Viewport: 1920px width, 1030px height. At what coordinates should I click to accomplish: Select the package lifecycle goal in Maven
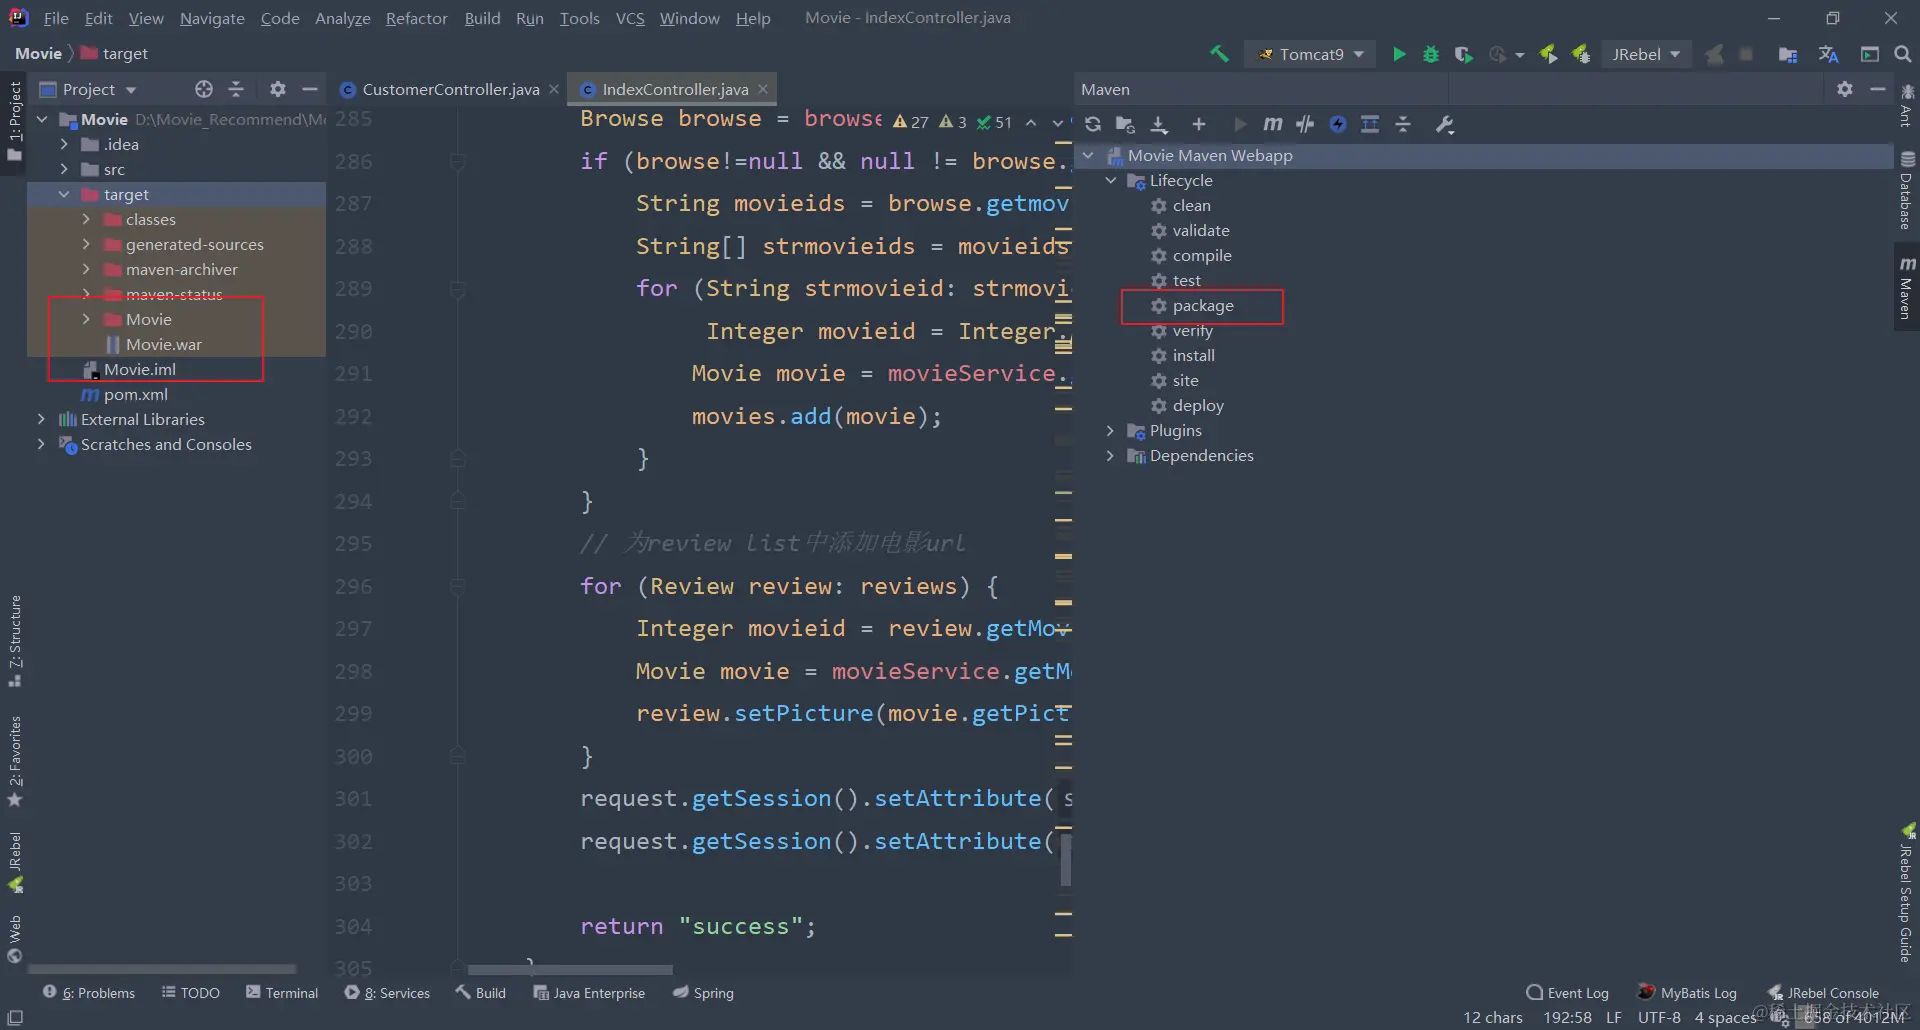(x=1202, y=306)
